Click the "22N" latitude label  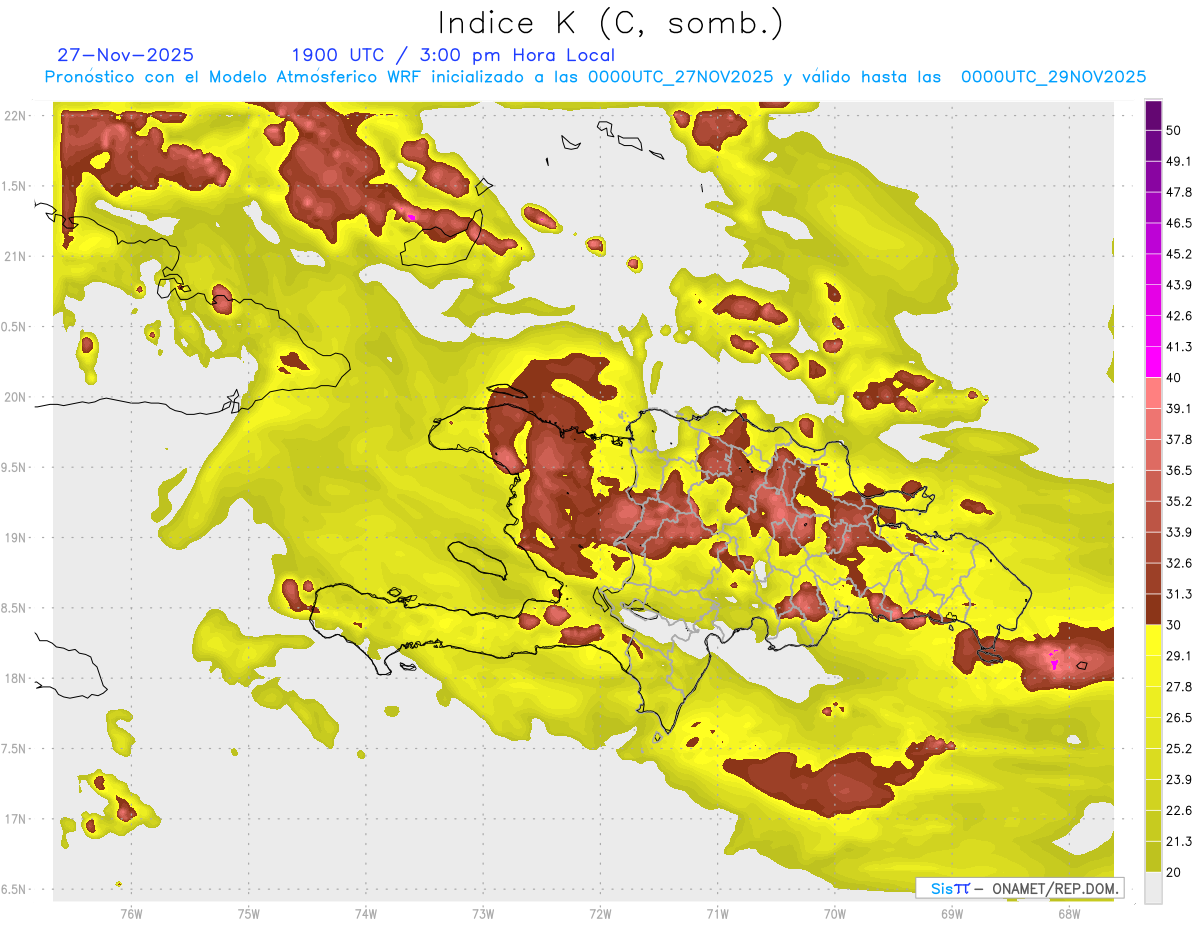click(x=15, y=116)
